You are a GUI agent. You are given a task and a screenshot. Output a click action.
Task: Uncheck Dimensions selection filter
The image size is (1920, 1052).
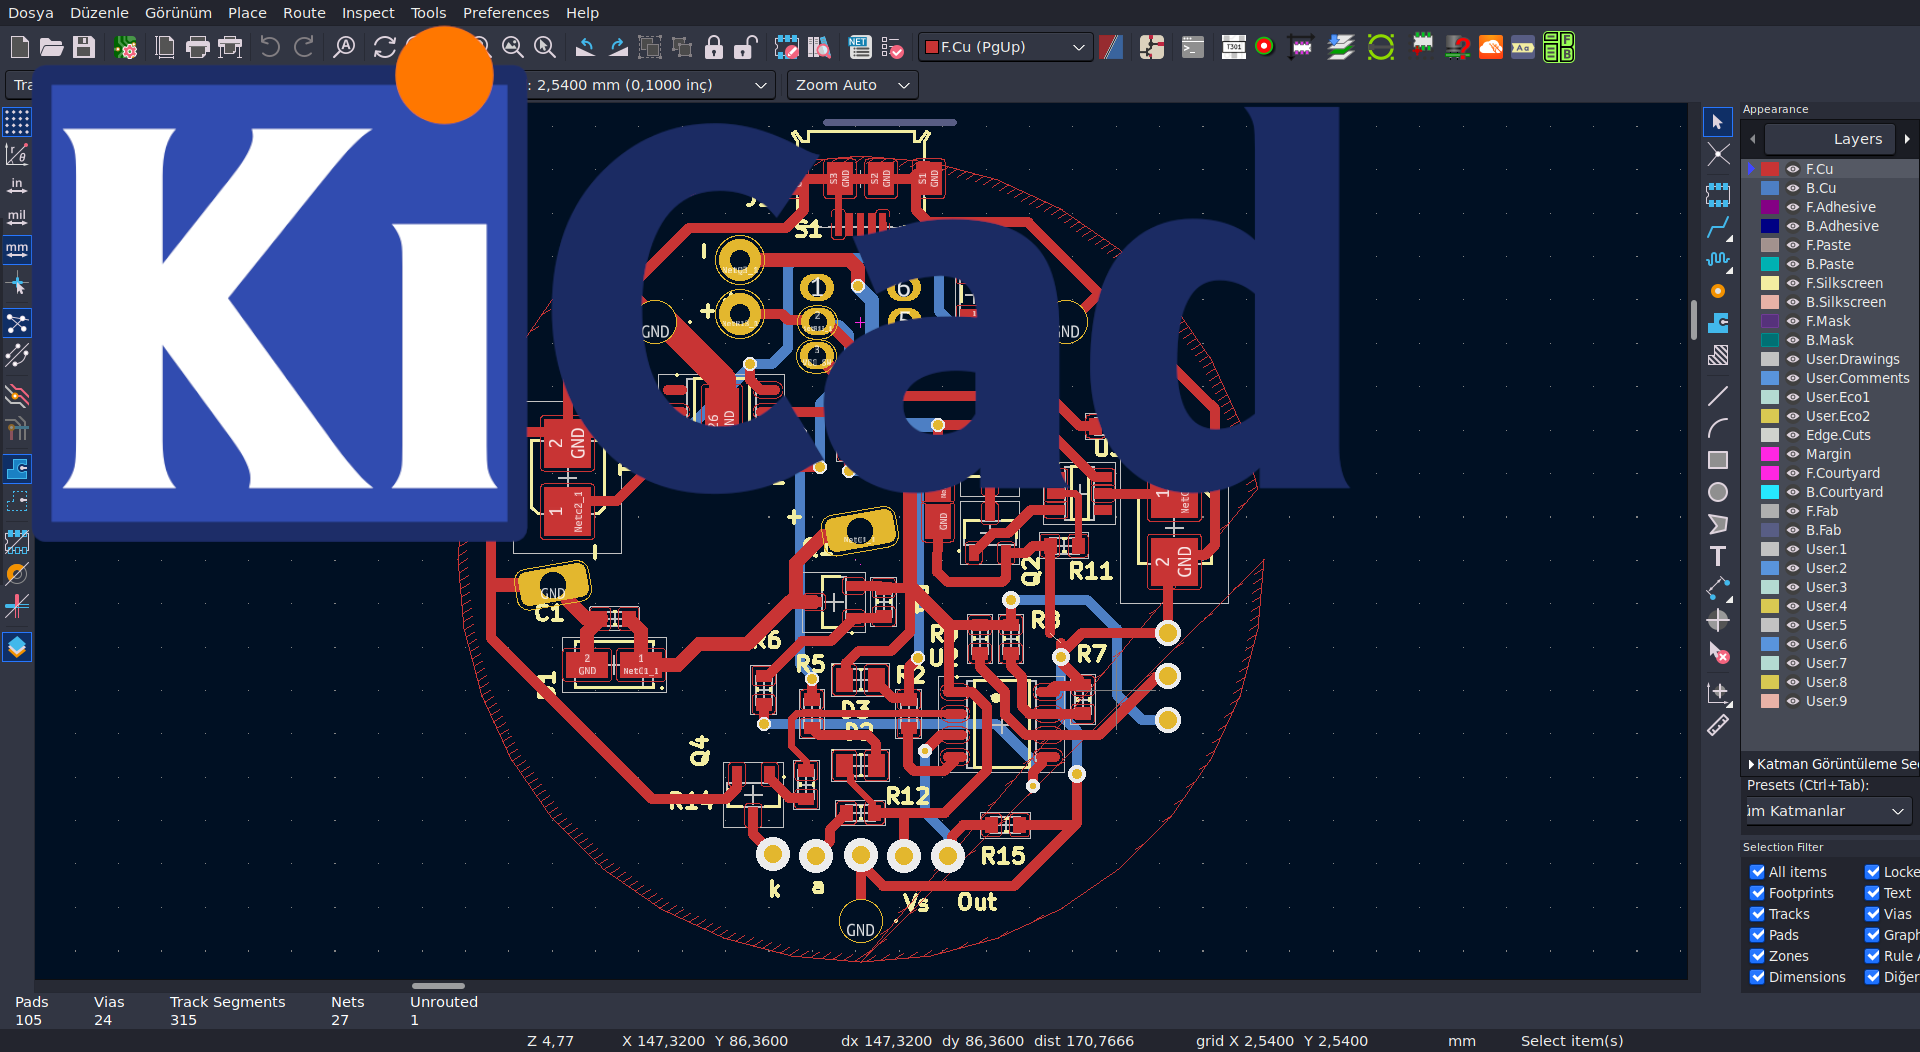coord(1757,977)
